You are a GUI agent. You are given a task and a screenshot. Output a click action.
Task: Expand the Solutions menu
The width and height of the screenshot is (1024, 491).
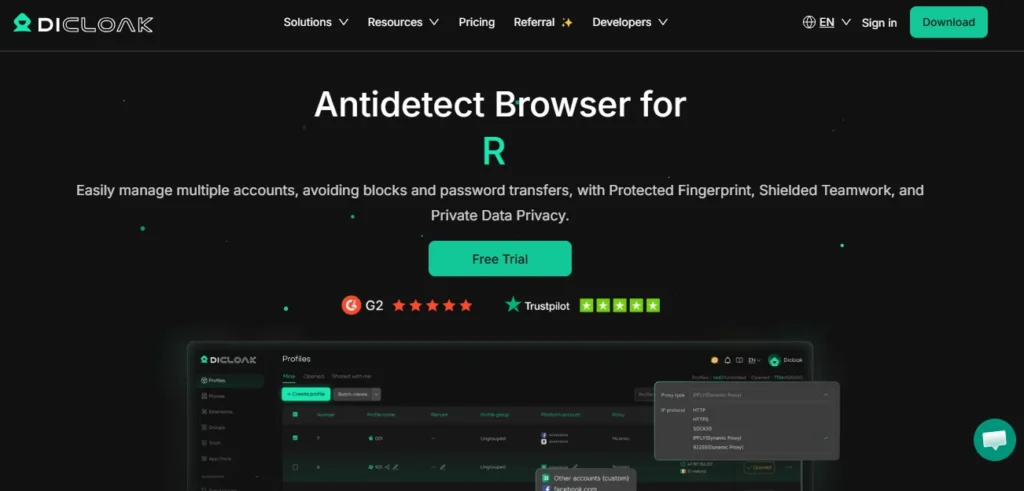pyautogui.click(x=315, y=22)
